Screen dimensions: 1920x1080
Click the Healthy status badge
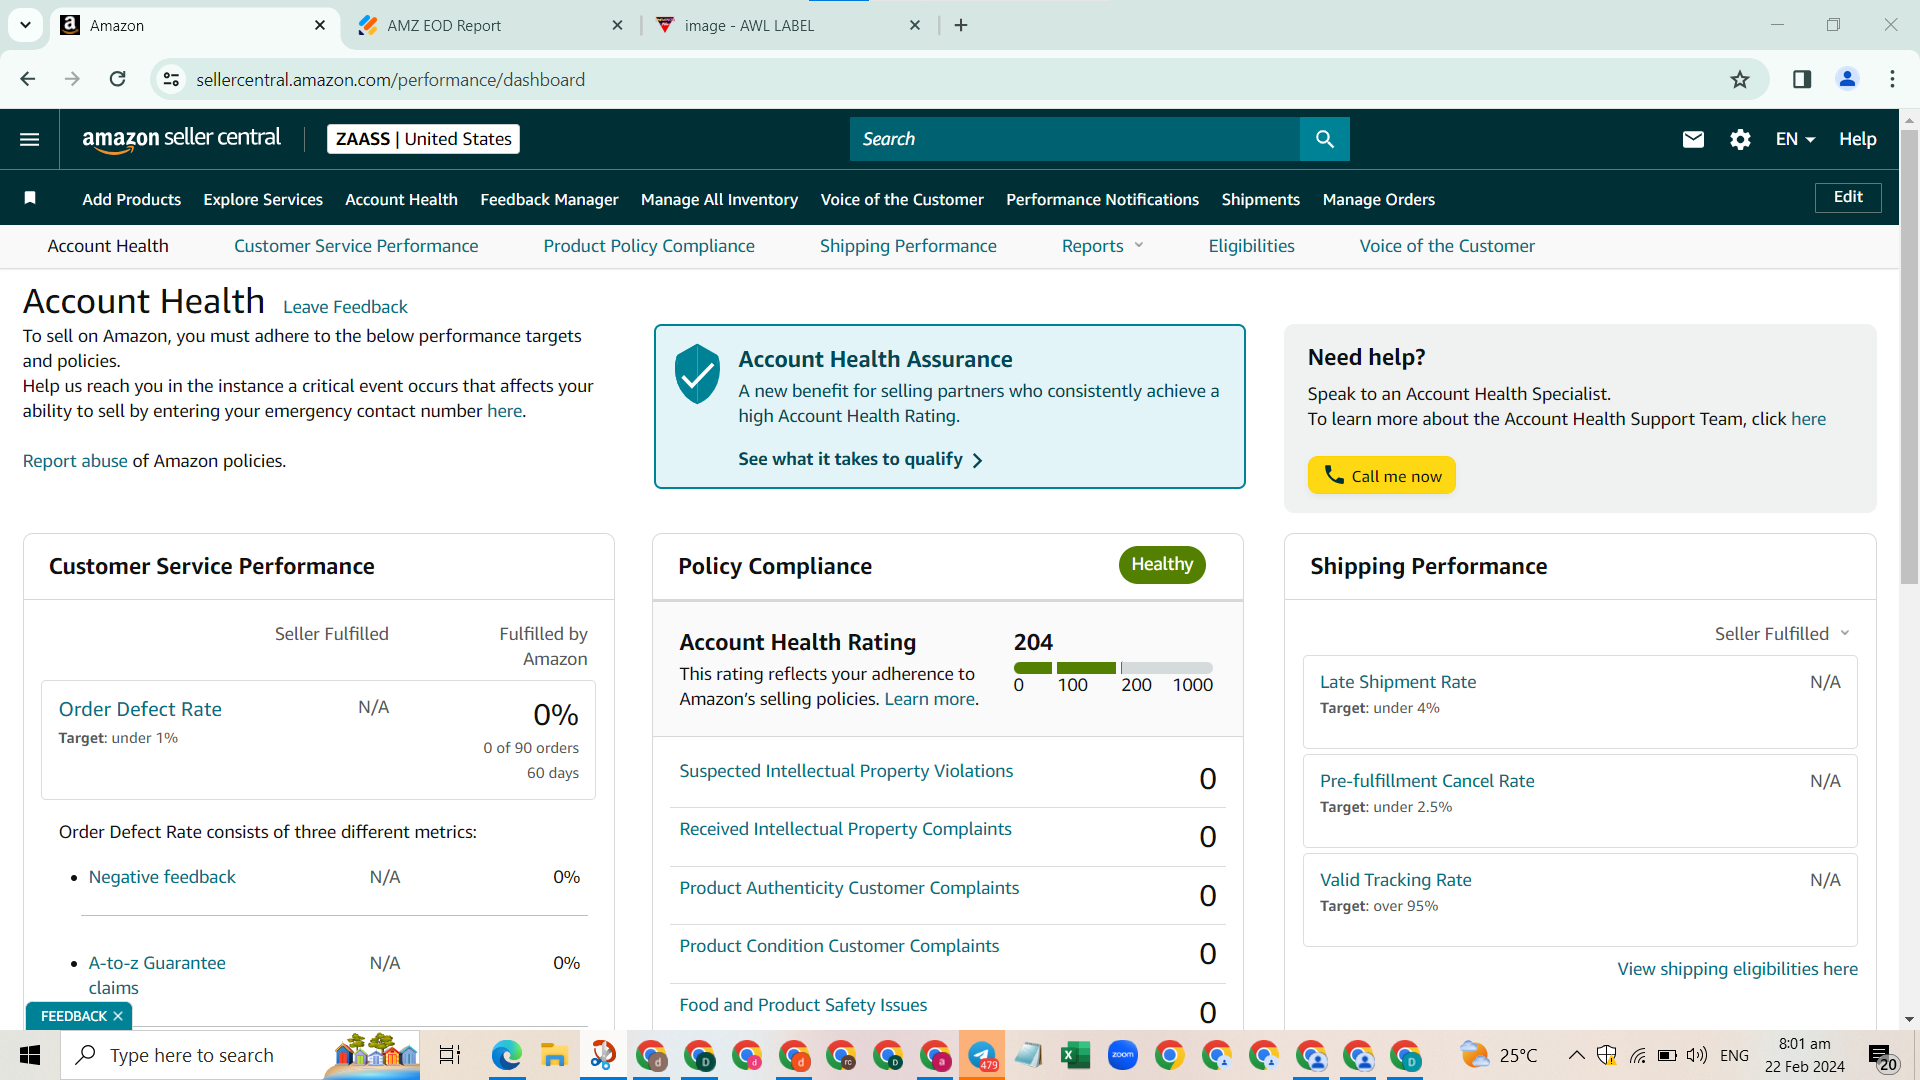click(1162, 565)
